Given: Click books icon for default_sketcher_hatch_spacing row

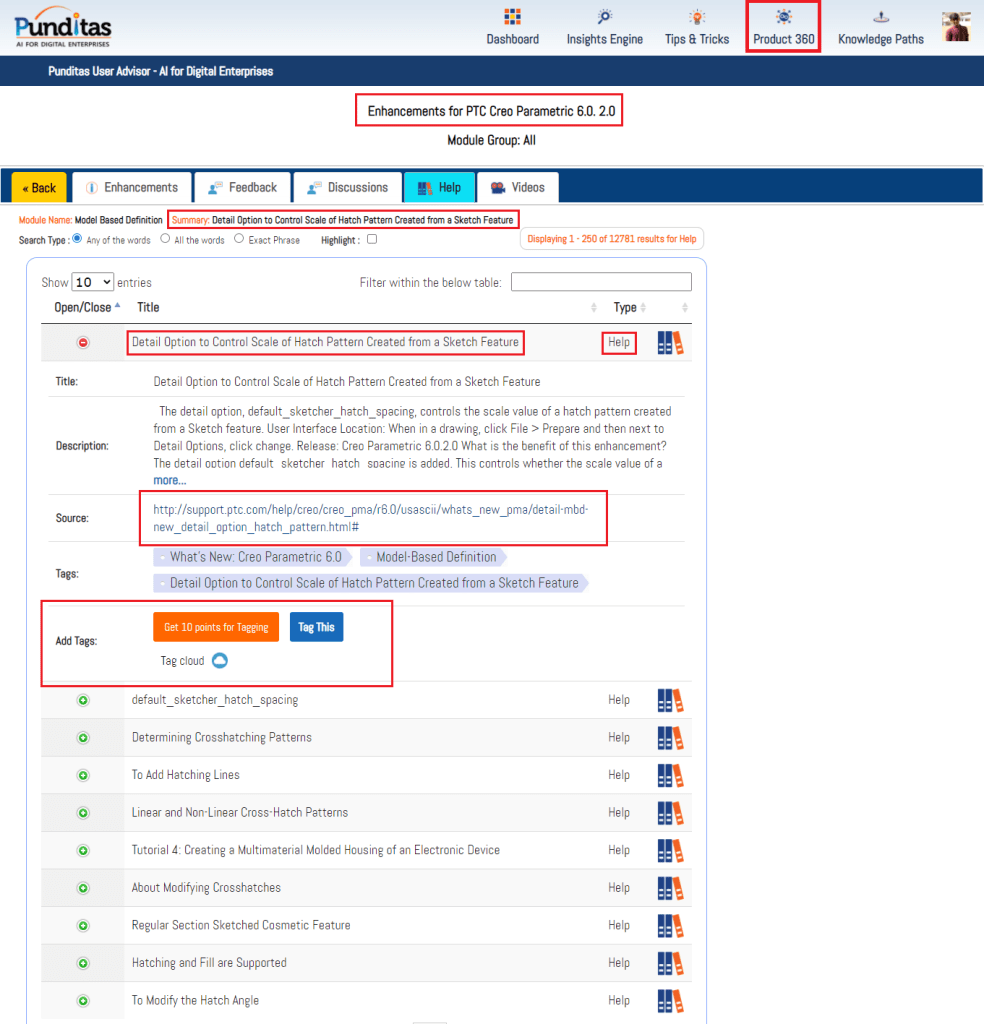Looking at the screenshot, I should click(x=670, y=700).
